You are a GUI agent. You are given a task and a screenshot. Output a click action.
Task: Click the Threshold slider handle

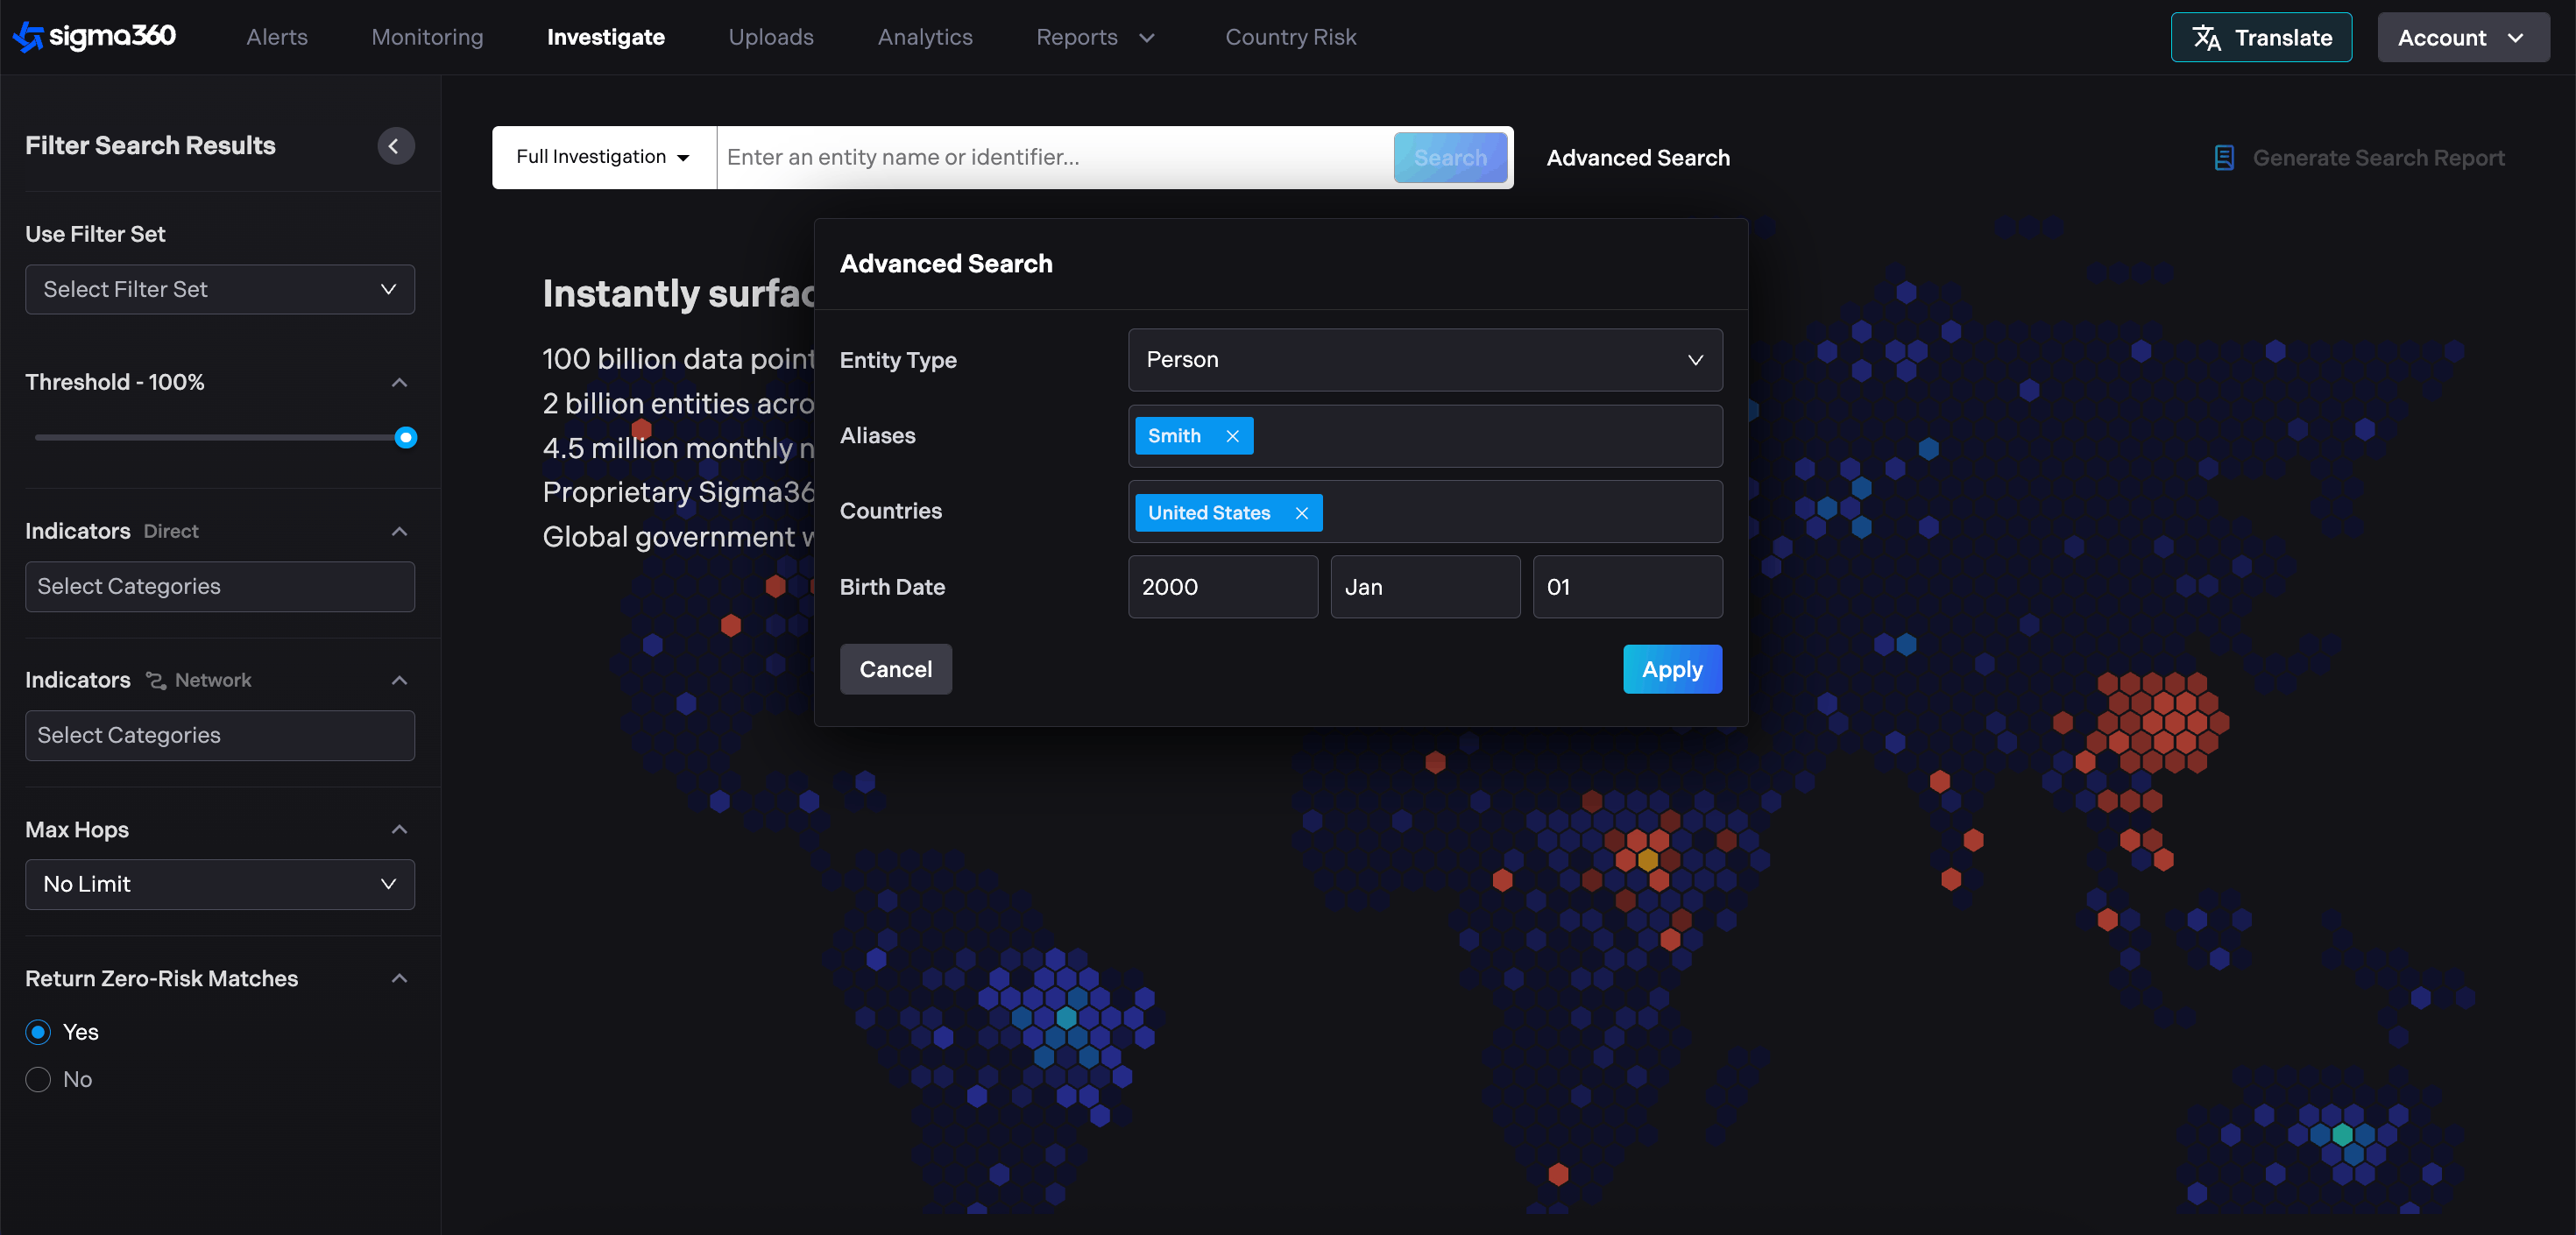point(405,437)
